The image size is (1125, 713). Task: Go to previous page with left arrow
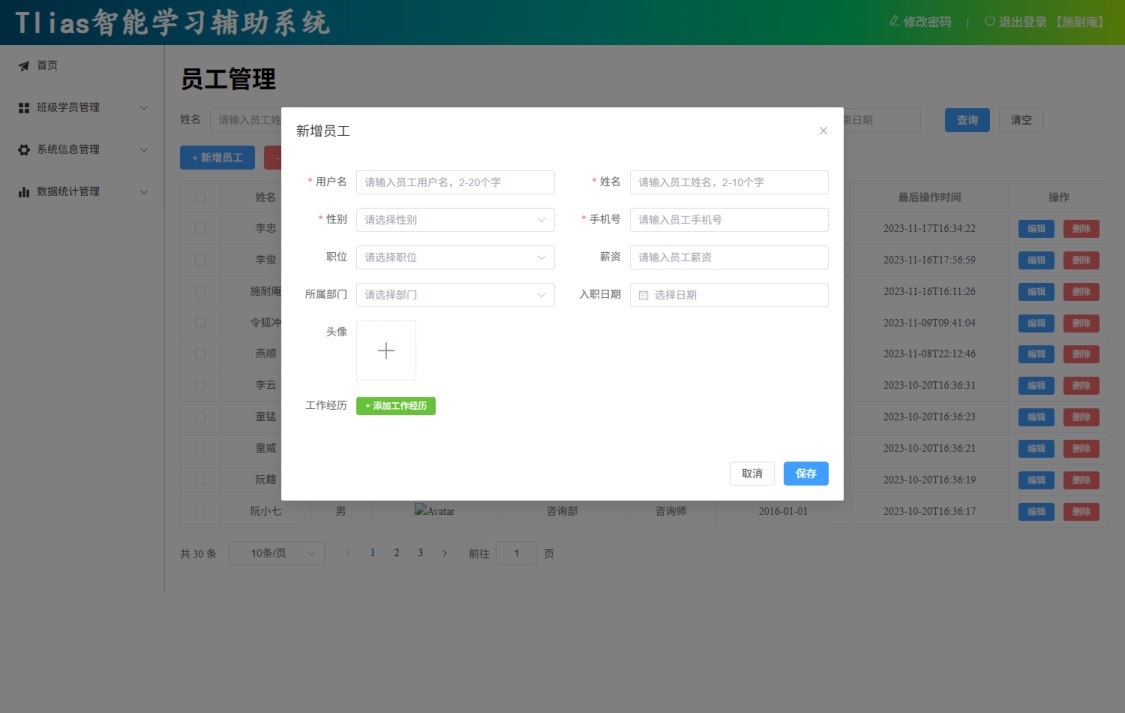[349, 553]
